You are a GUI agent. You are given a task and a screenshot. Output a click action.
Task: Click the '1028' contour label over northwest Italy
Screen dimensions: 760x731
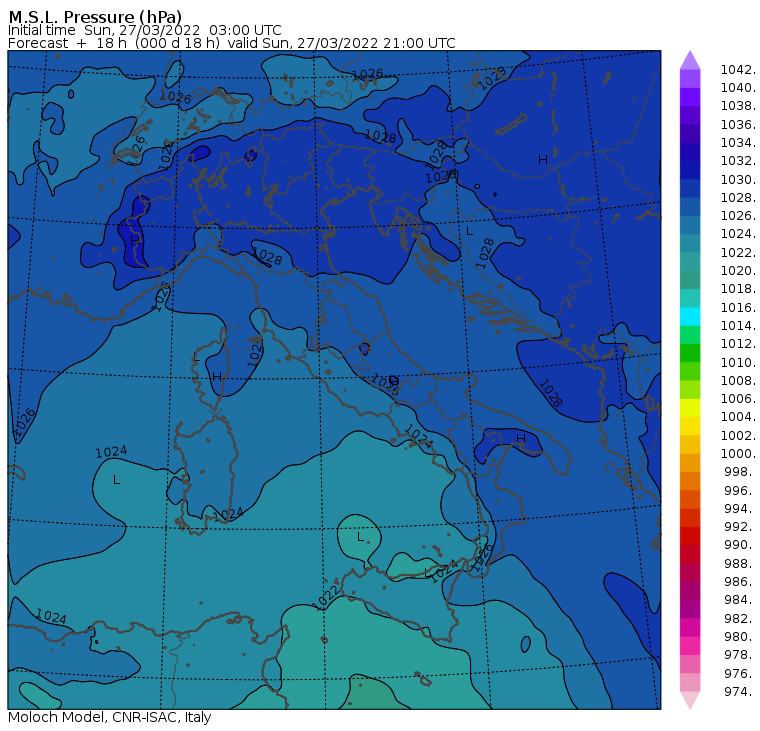pos(267,256)
